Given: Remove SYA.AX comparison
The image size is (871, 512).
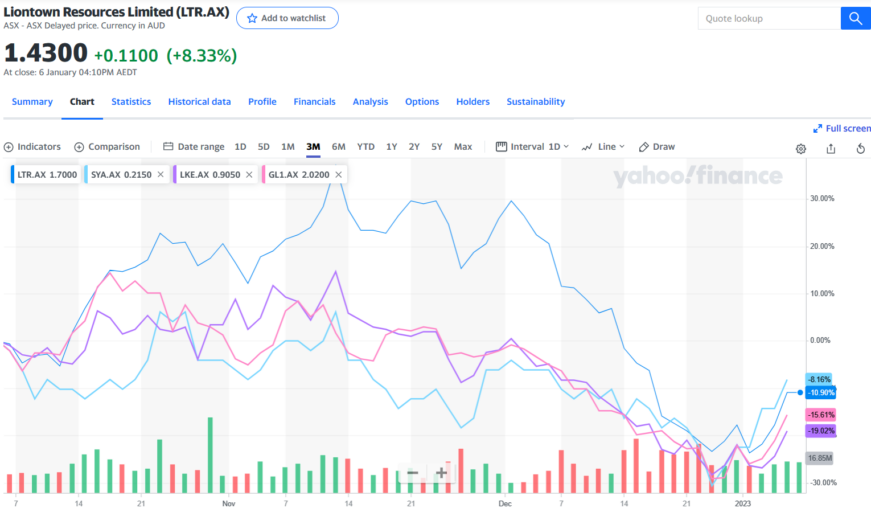Looking at the screenshot, I should pos(161,174).
